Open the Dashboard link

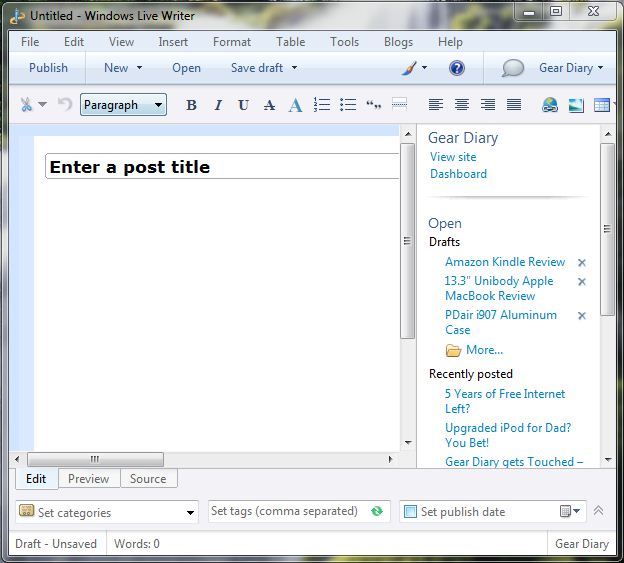pyautogui.click(x=458, y=174)
